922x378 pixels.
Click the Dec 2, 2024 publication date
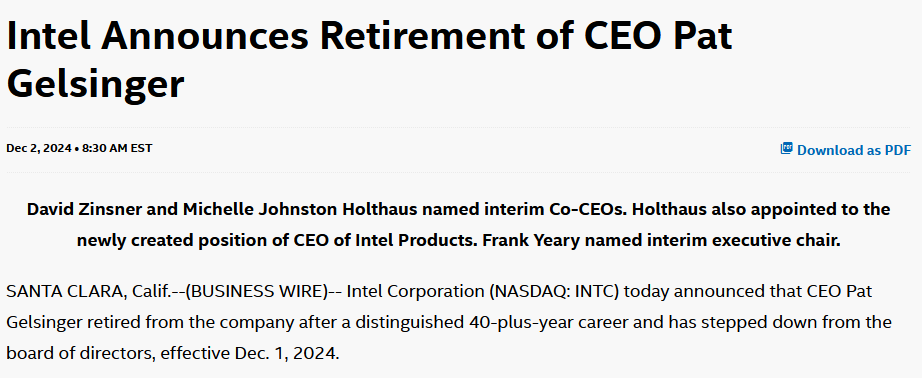pyautogui.click(x=39, y=148)
